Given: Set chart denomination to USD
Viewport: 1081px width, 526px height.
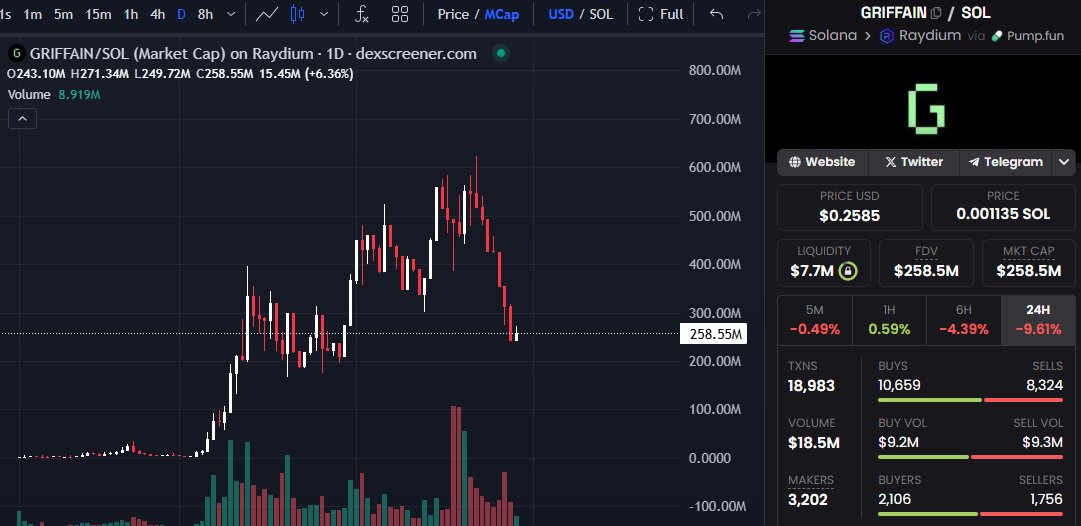Looking at the screenshot, I should coord(560,14).
